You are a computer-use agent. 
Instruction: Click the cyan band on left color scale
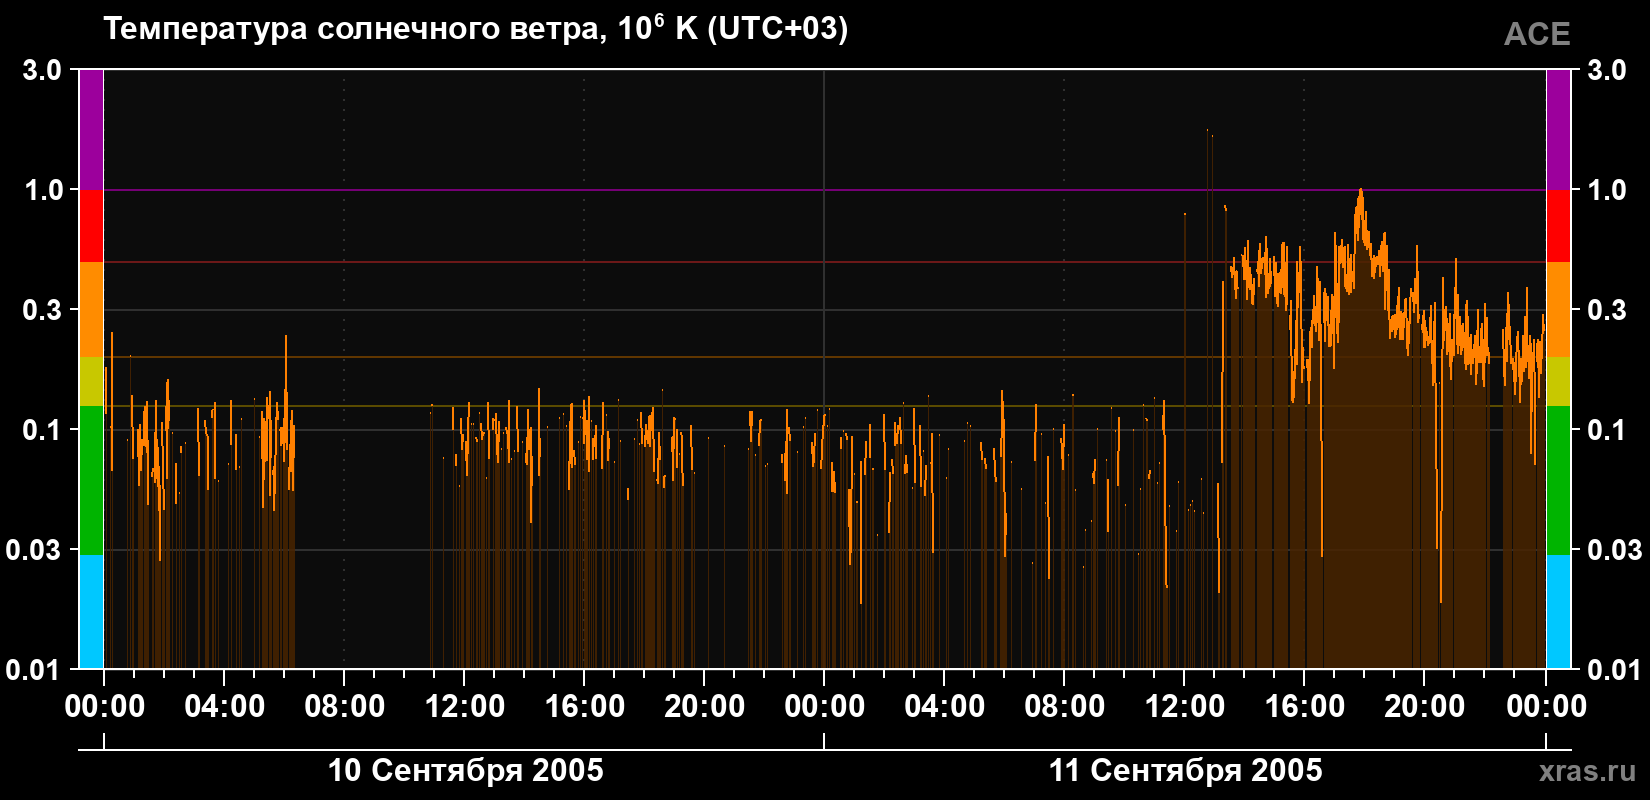[91, 612]
